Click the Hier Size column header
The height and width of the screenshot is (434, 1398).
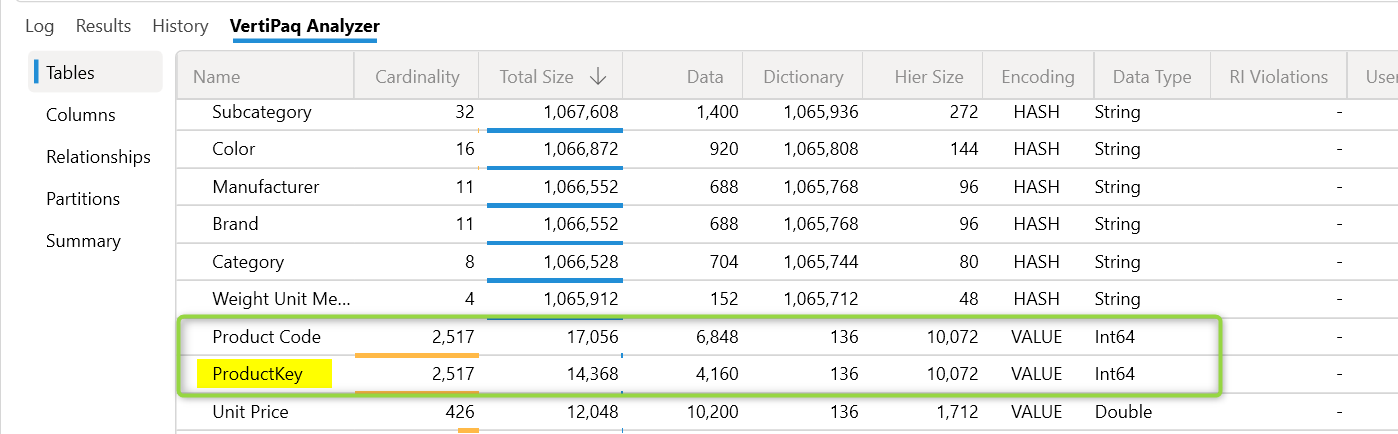pos(929,77)
